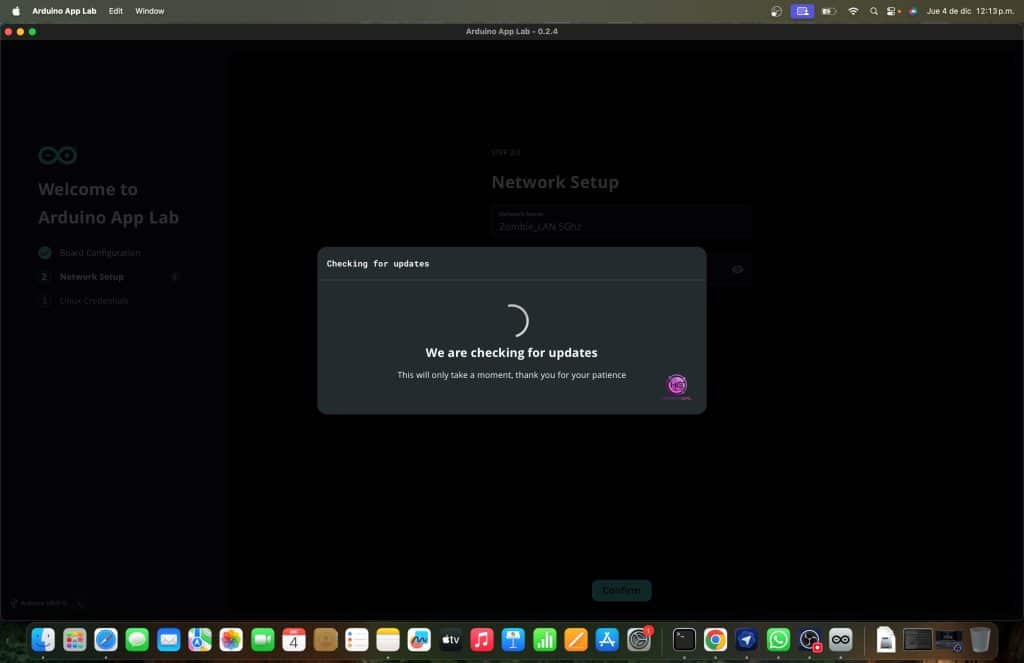Launch Keynote from the dock

(513, 639)
